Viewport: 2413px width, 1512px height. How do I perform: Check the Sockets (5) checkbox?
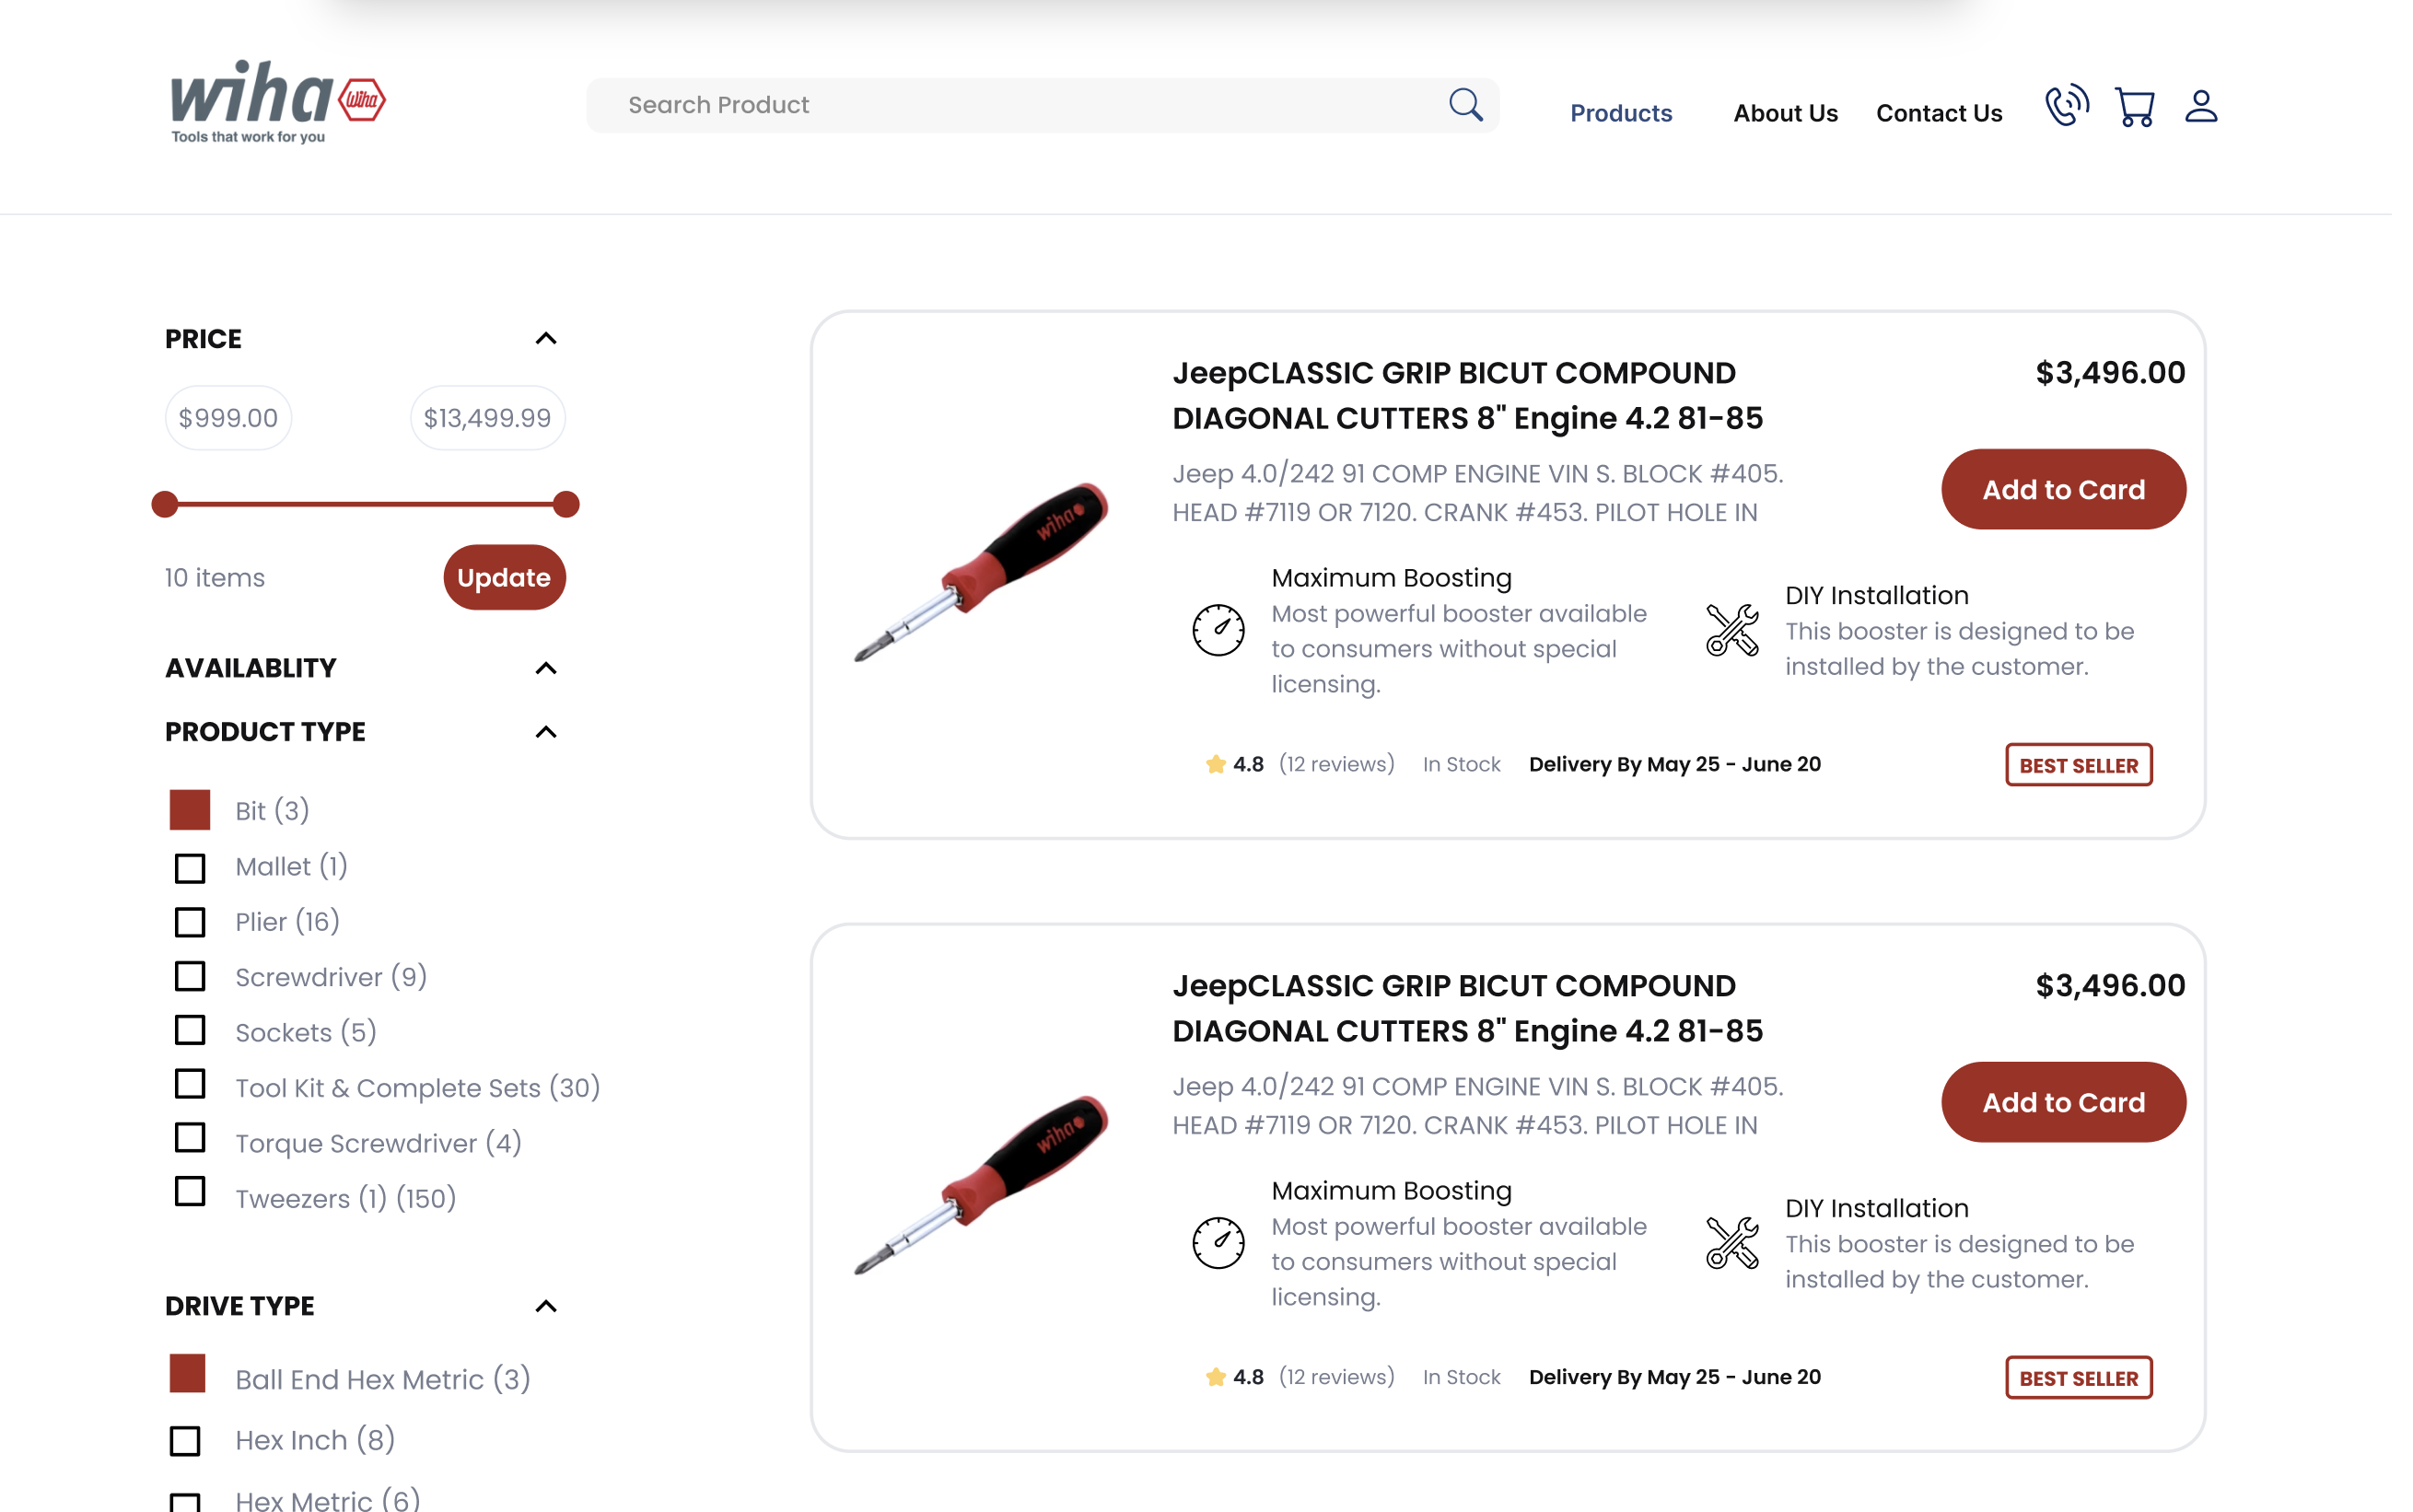(189, 1029)
